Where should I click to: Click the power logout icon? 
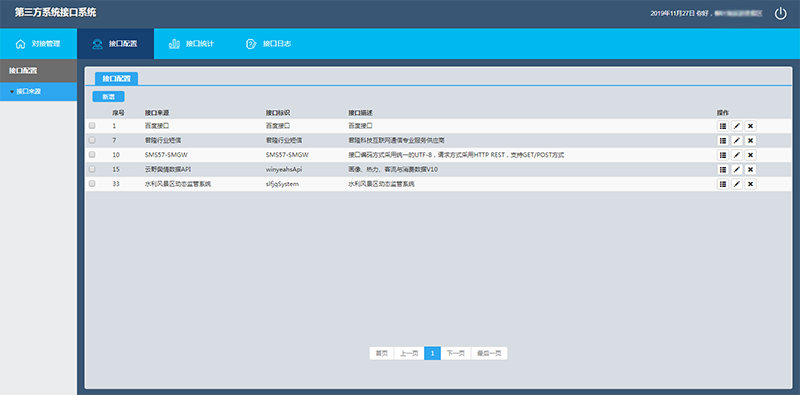781,14
